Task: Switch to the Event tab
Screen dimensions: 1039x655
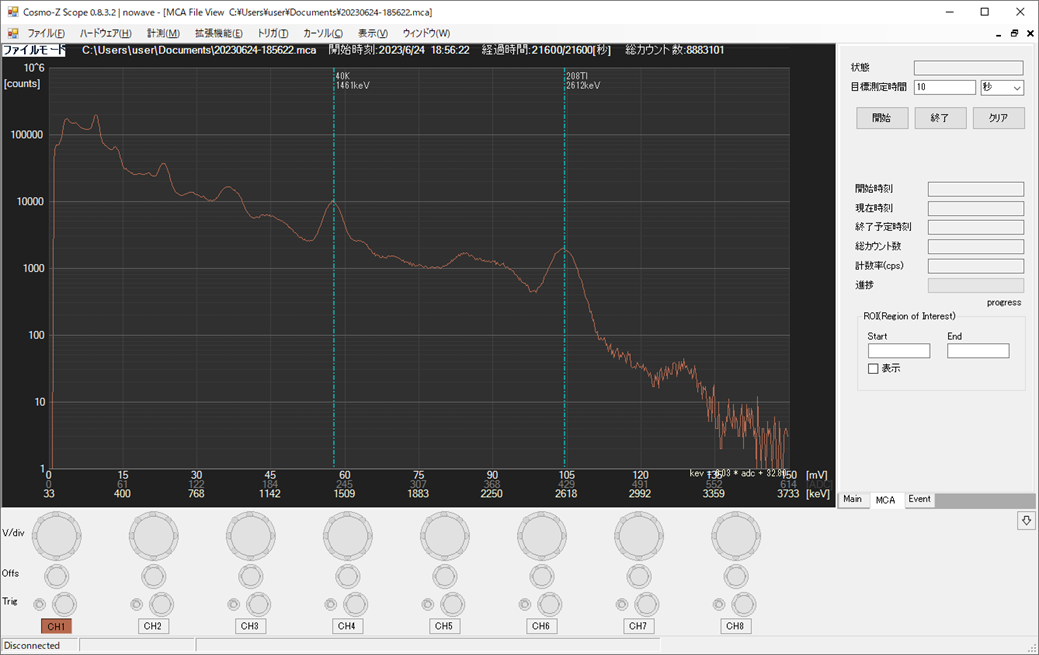Action: click(x=919, y=499)
